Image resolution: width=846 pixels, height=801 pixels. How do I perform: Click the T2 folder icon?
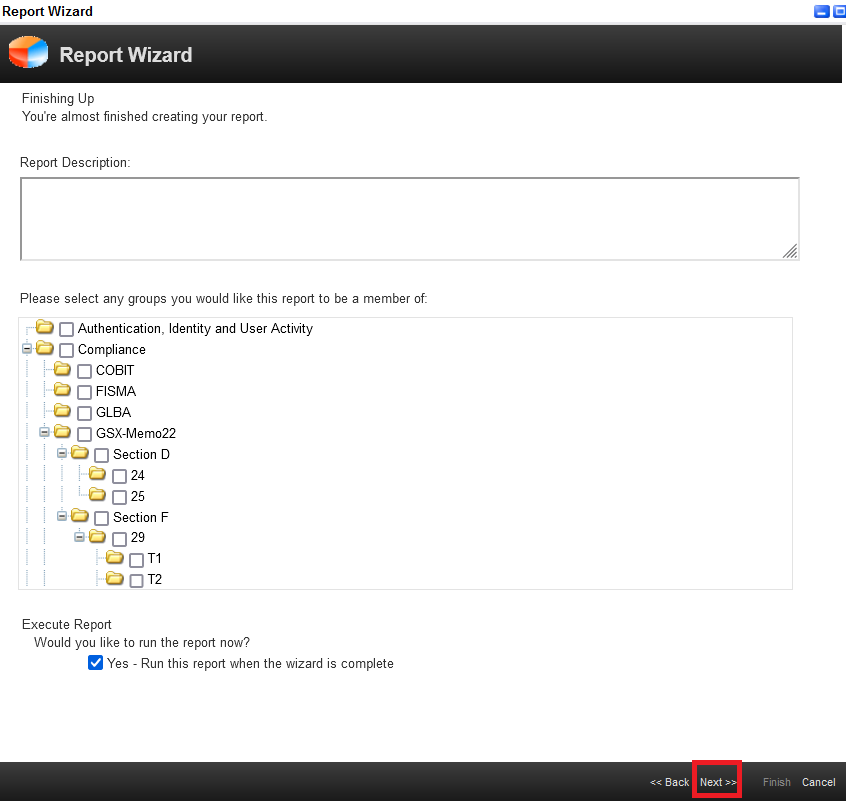[115, 579]
